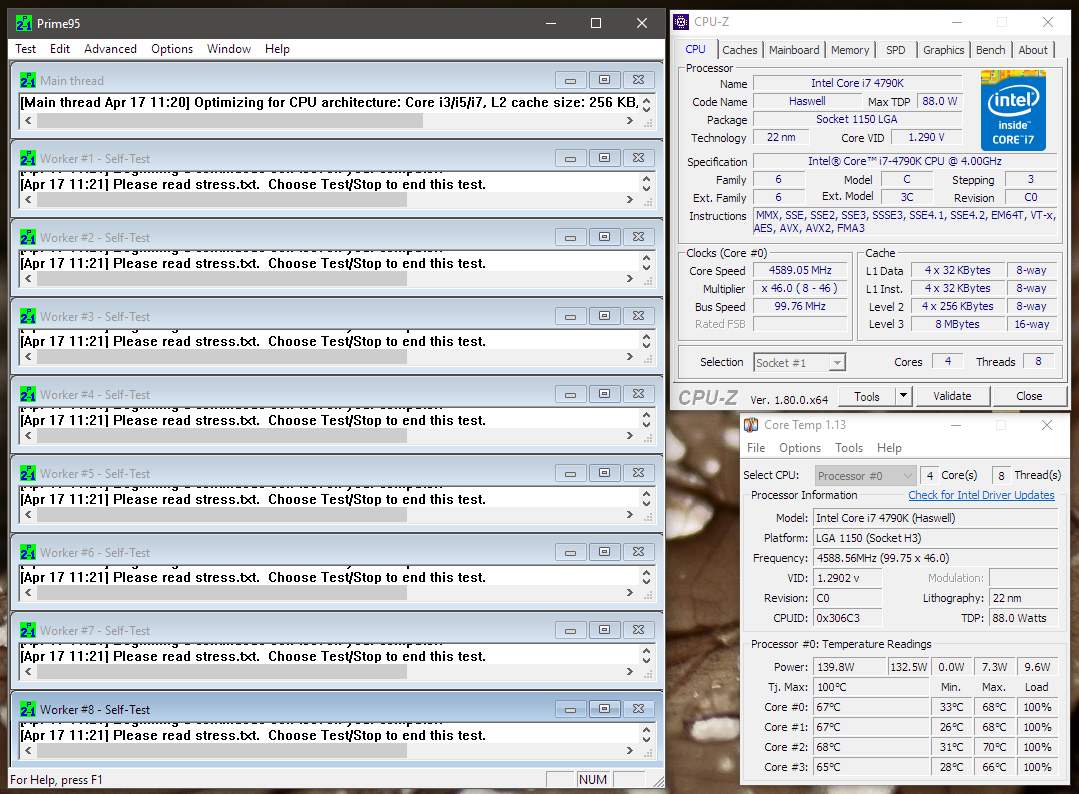Switch to the Memory tab in CPU-Z
1079x794 pixels.
coord(850,50)
